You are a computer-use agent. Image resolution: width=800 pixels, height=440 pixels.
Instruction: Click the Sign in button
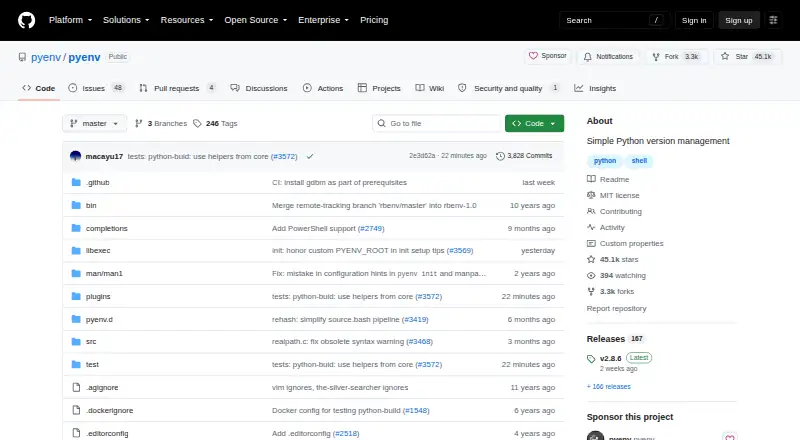[694, 20]
